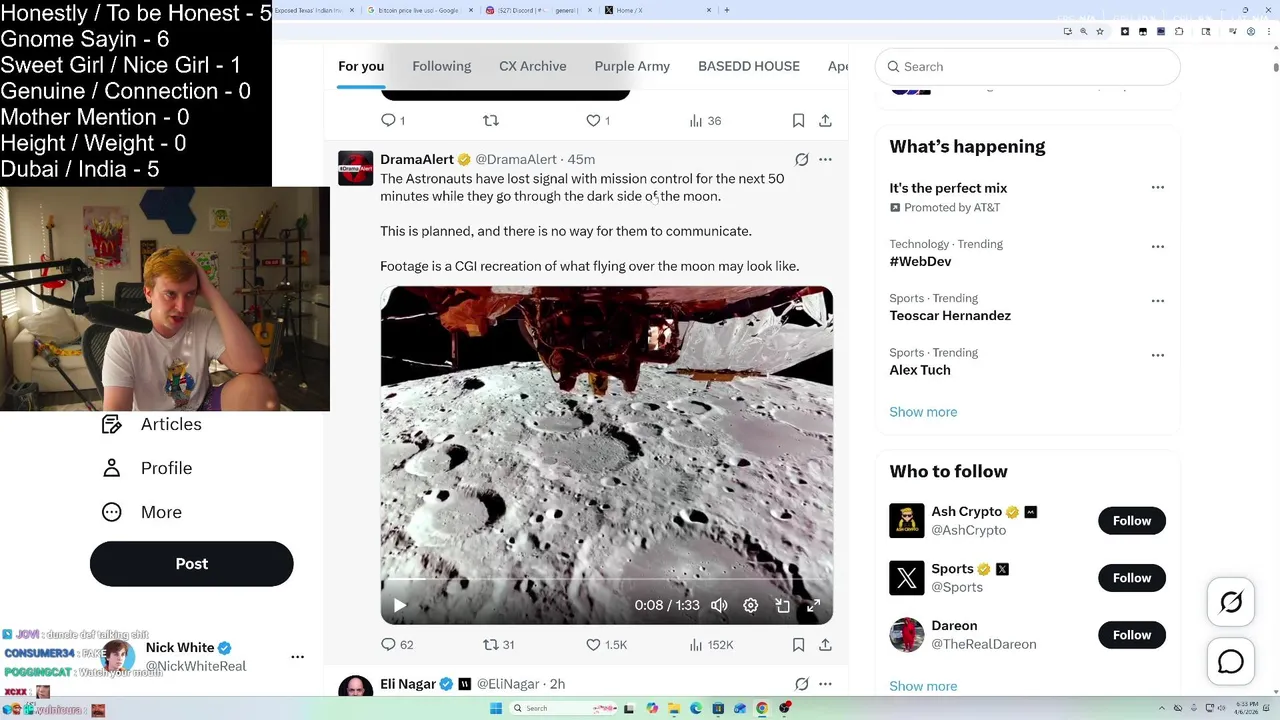This screenshot has height=720, width=1280.
Task: Open the floating Messages chat button
Action: click(x=1231, y=662)
